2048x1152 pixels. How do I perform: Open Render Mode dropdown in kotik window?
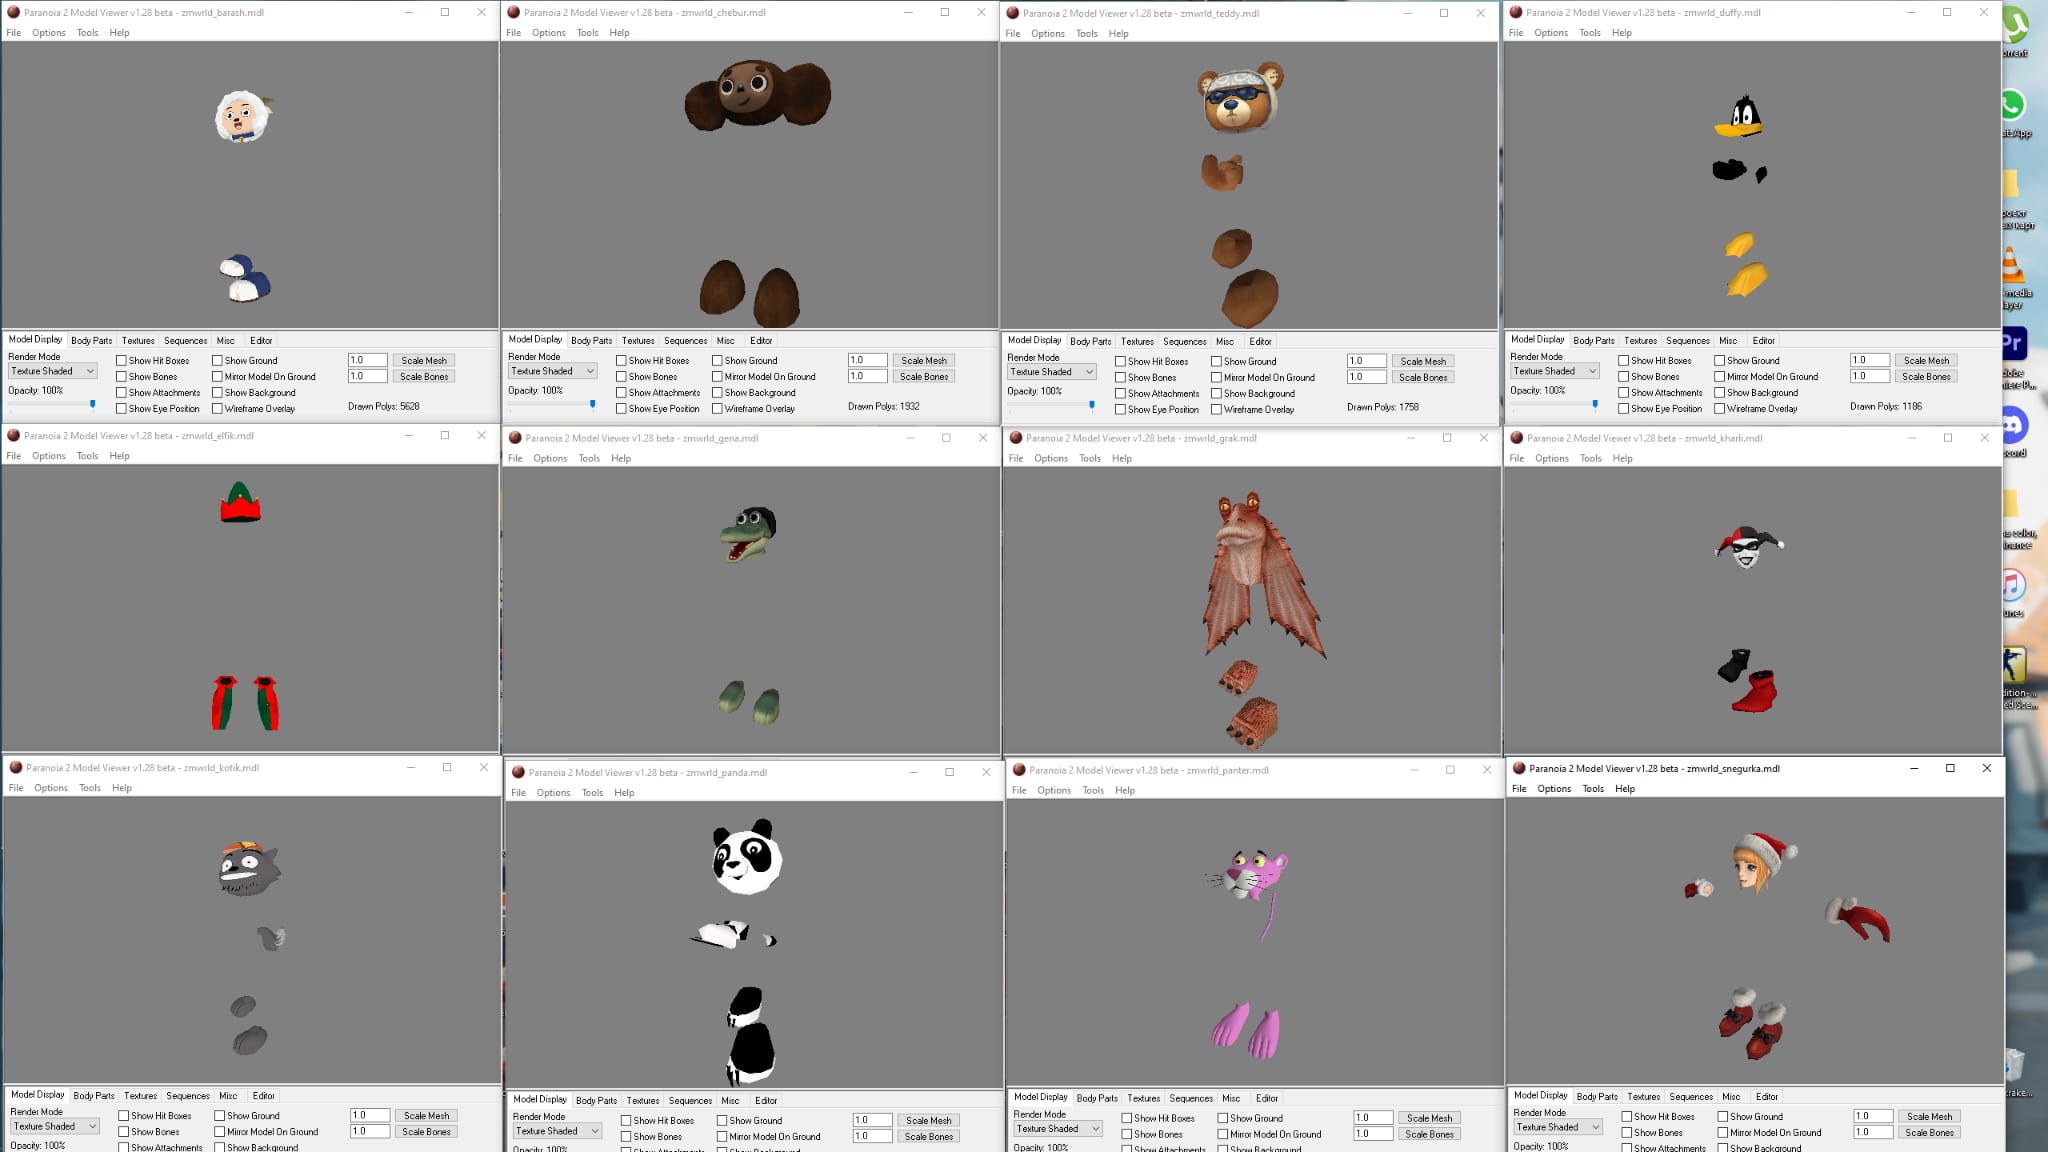(x=54, y=1126)
